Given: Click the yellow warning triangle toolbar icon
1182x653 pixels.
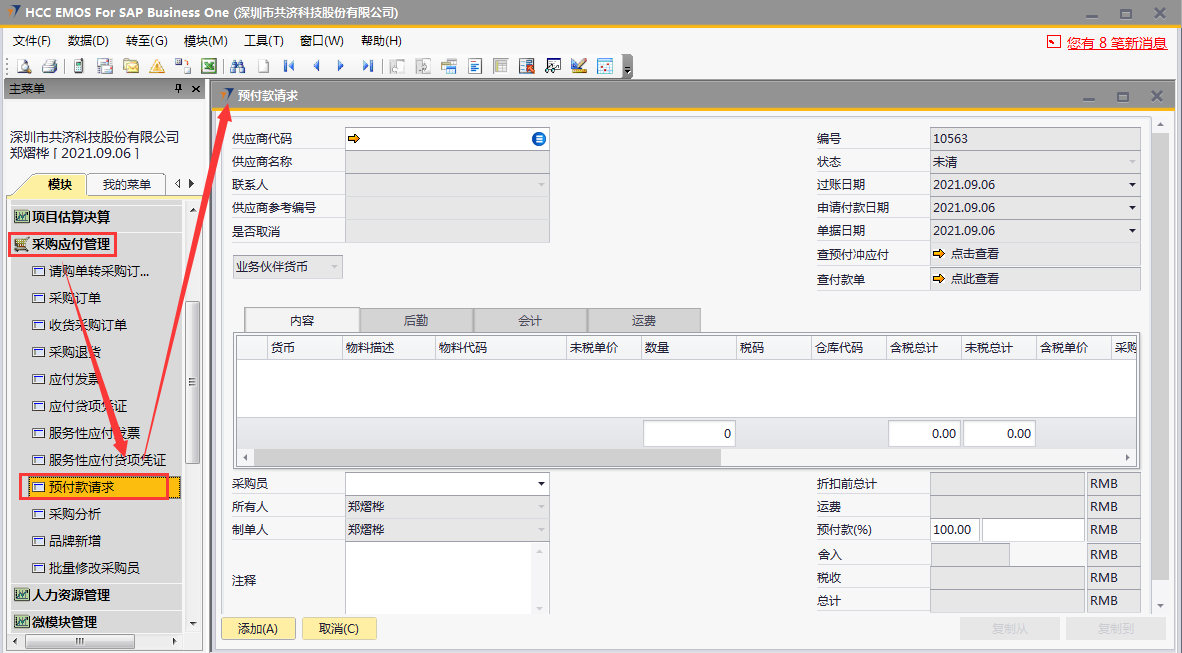Looking at the screenshot, I should pyautogui.click(x=157, y=66).
